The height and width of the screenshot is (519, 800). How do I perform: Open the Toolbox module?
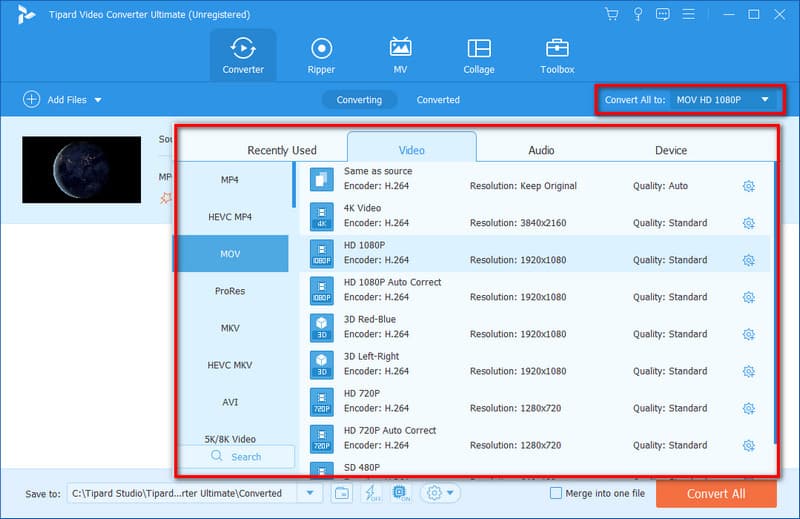[x=557, y=56]
